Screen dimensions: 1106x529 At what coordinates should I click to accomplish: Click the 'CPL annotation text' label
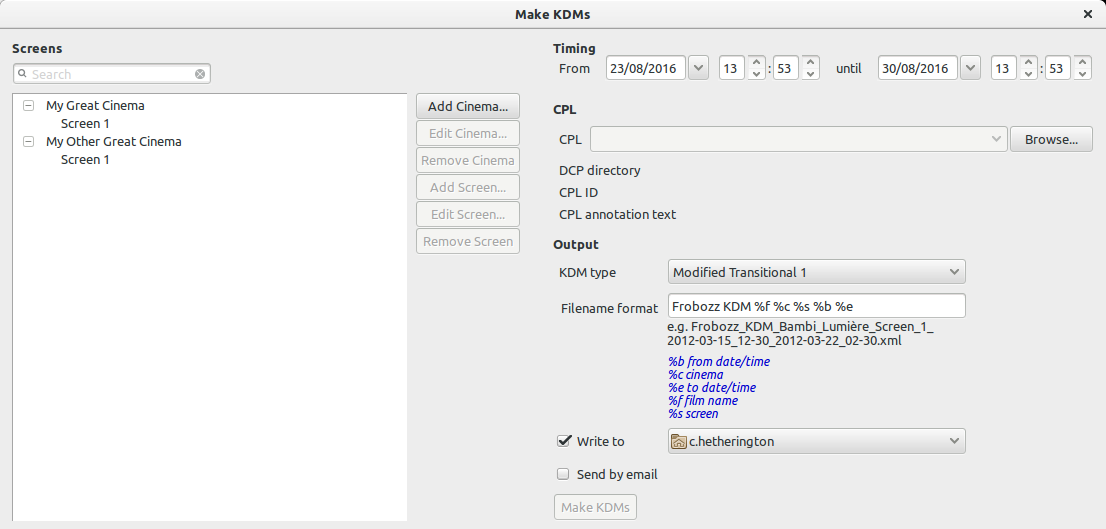pyautogui.click(x=617, y=214)
